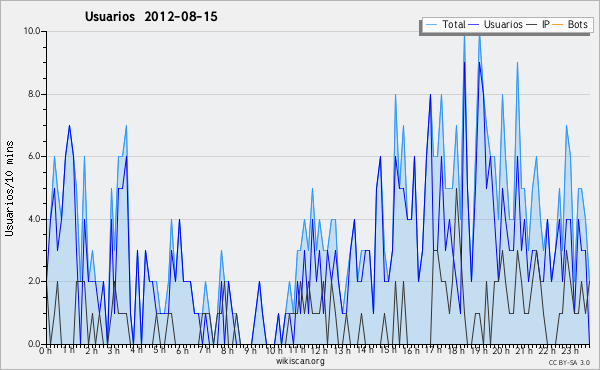
Task: Click the '6.0' y-axis value
Action: [34, 156]
